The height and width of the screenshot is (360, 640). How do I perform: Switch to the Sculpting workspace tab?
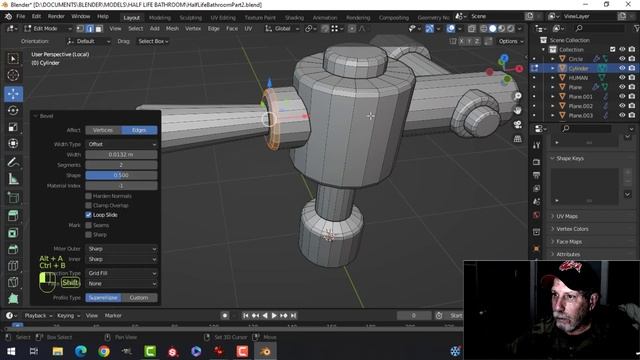coord(191,18)
